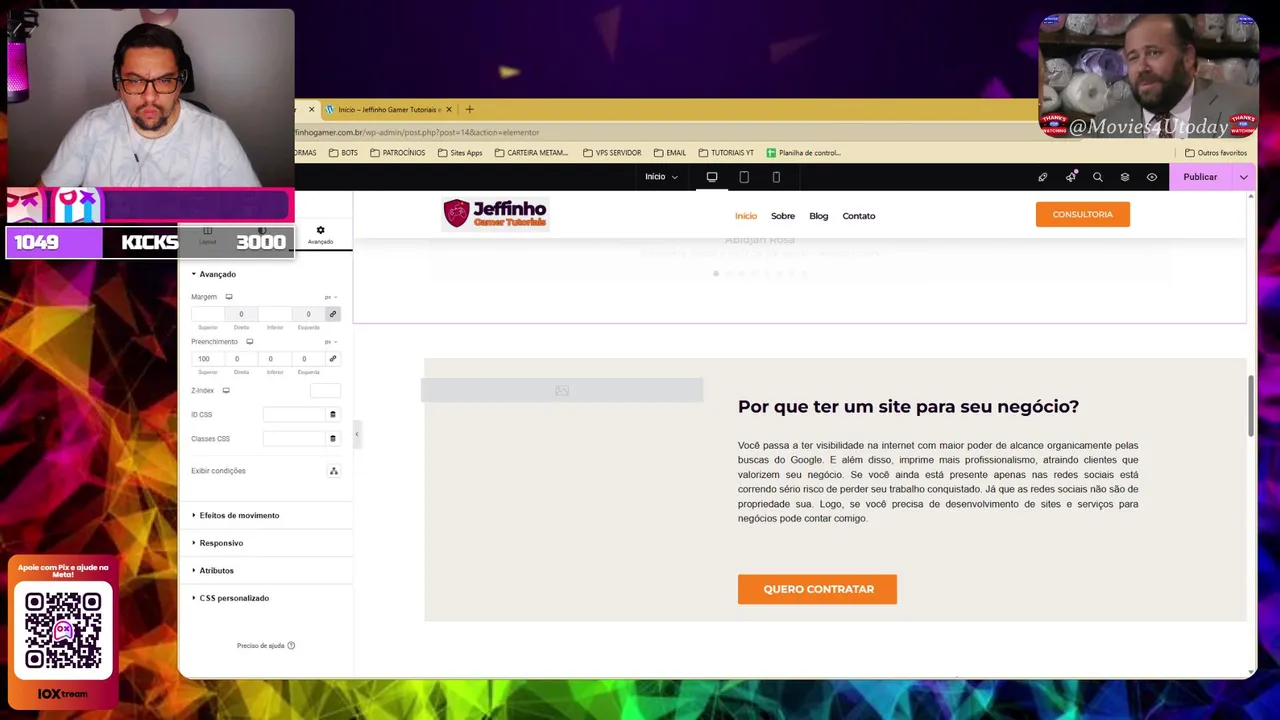
Task: Click the Classes CSS input field
Action: pos(295,438)
